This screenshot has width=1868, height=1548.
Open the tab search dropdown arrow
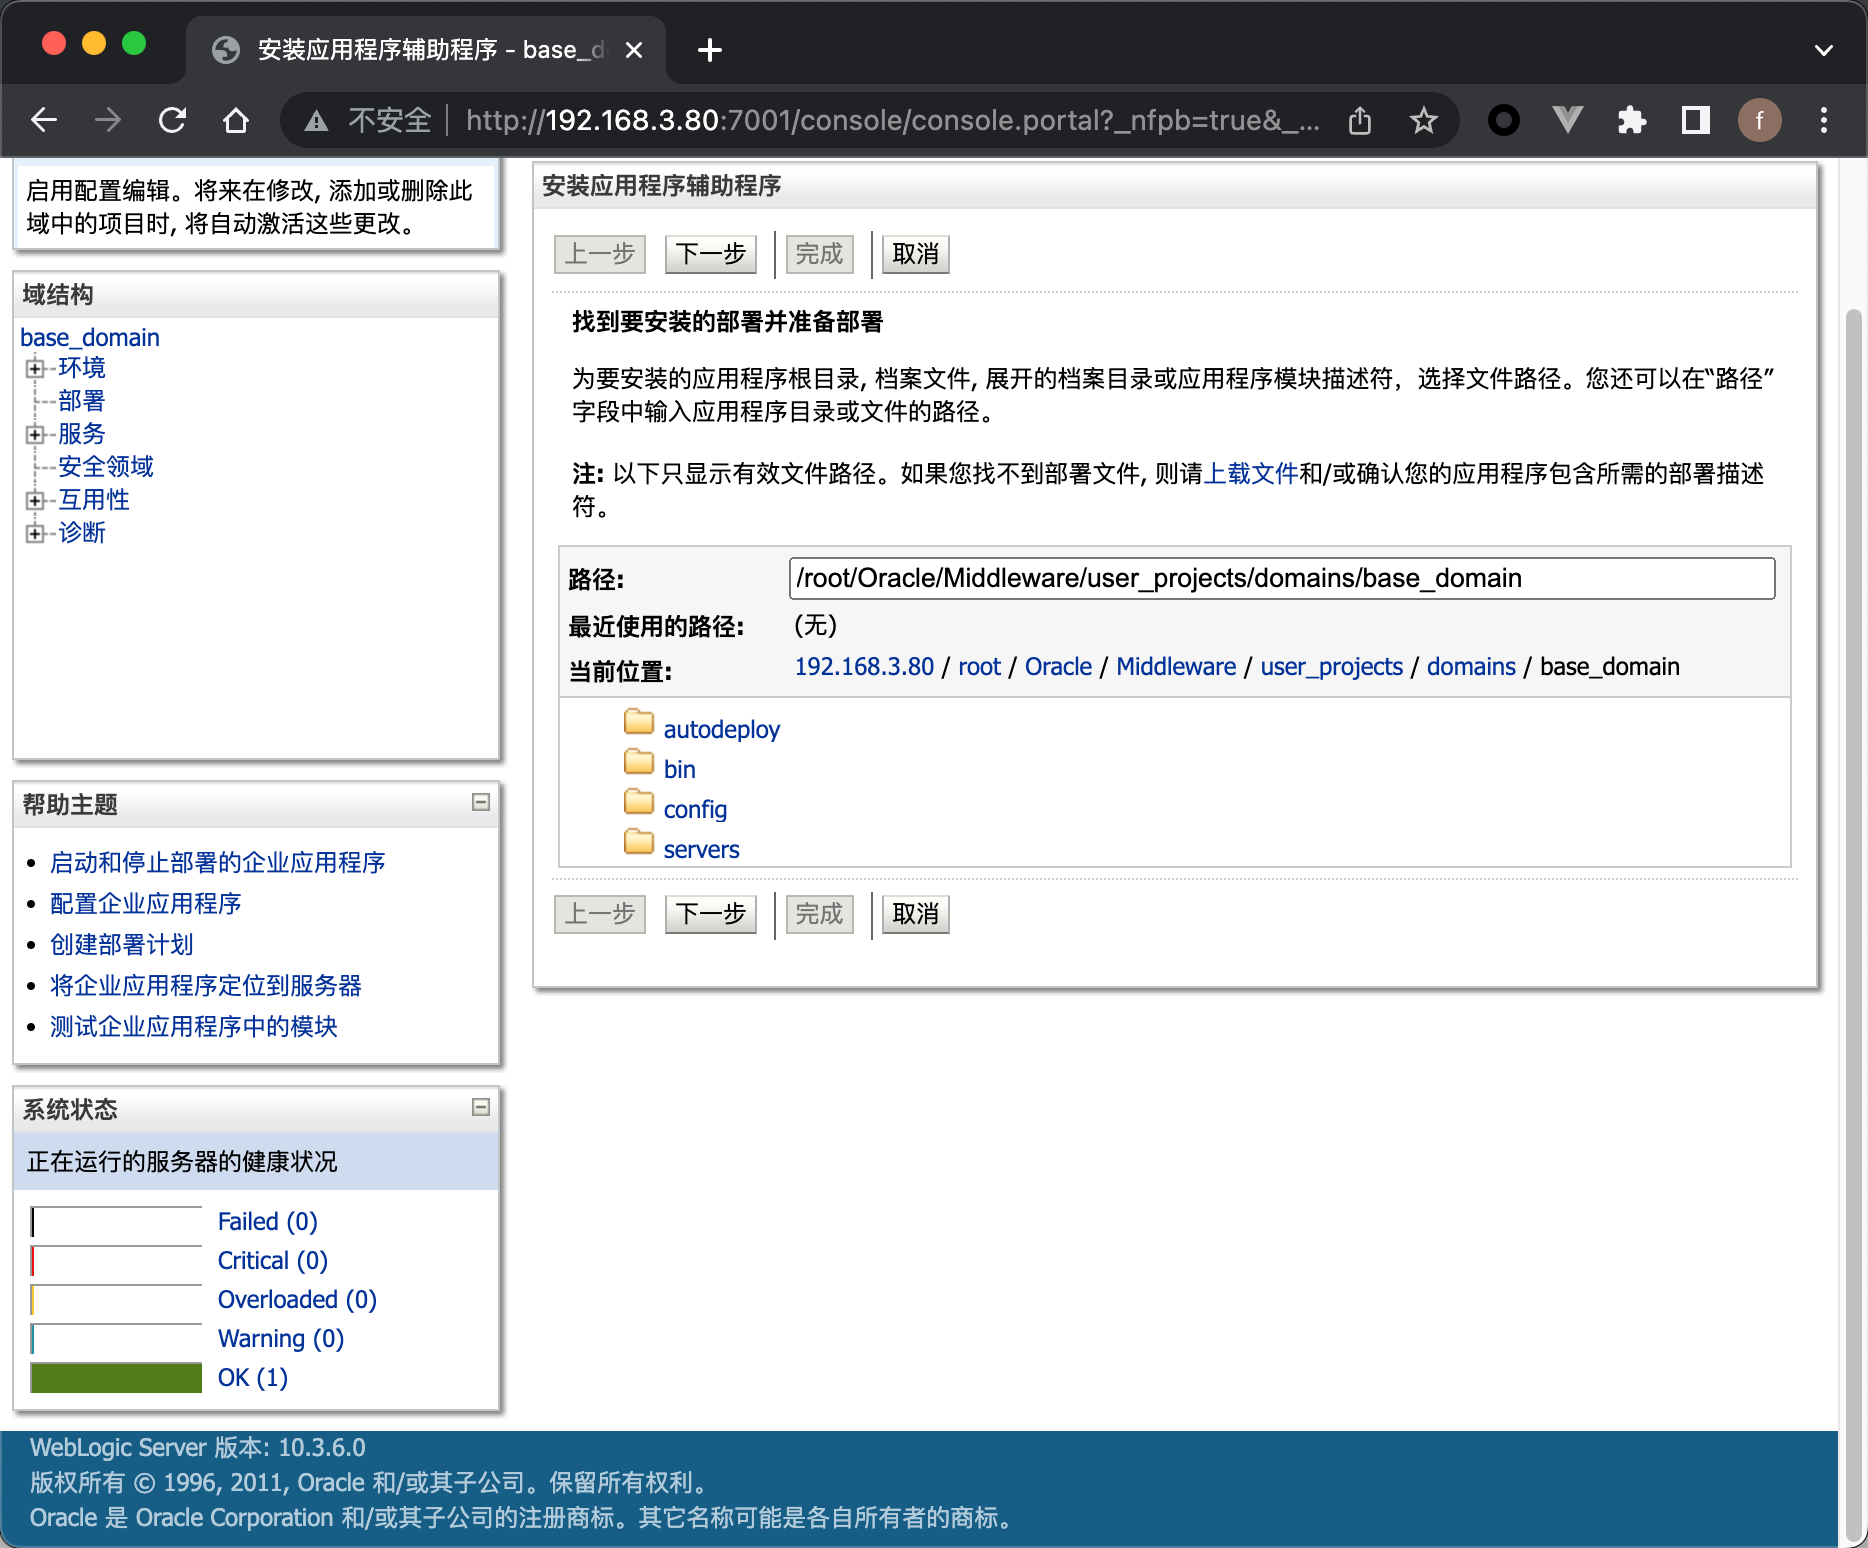click(1823, 50)
